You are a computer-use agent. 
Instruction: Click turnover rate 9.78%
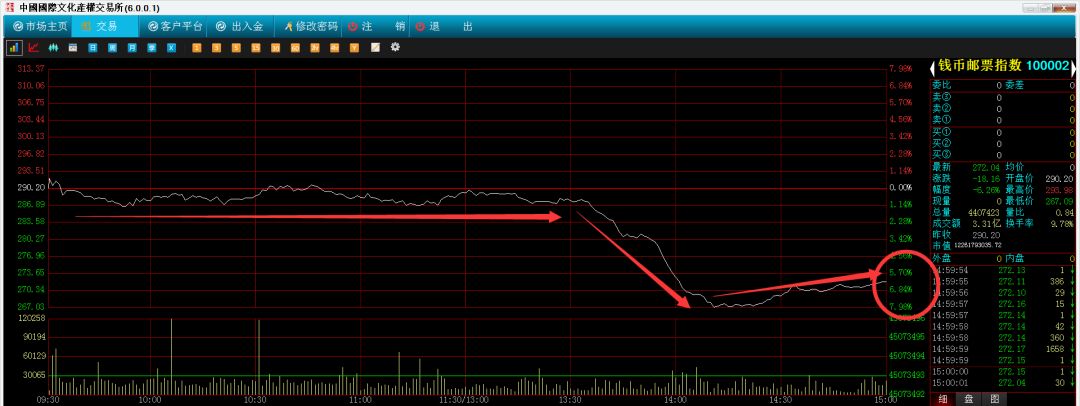(1063, 223)
